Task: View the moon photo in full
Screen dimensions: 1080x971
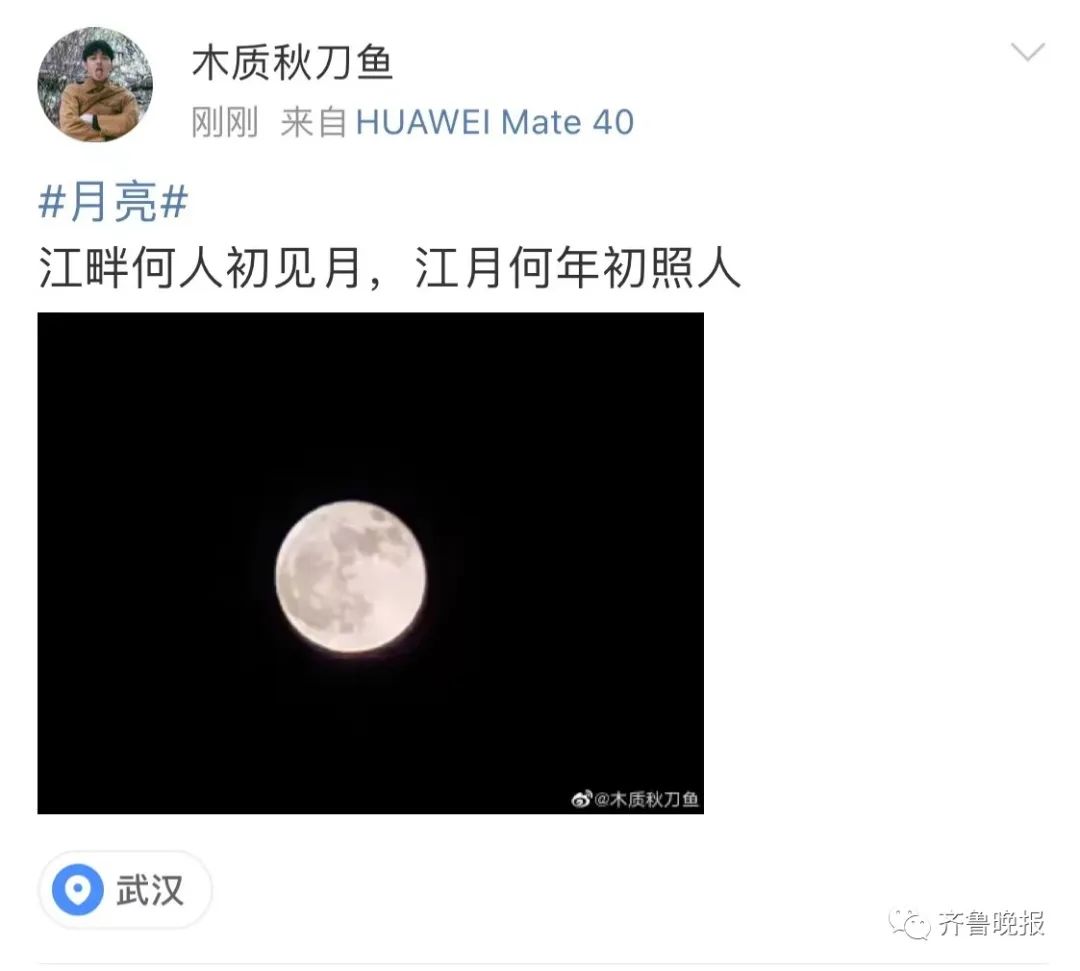Action: click(x=371, y=563)
